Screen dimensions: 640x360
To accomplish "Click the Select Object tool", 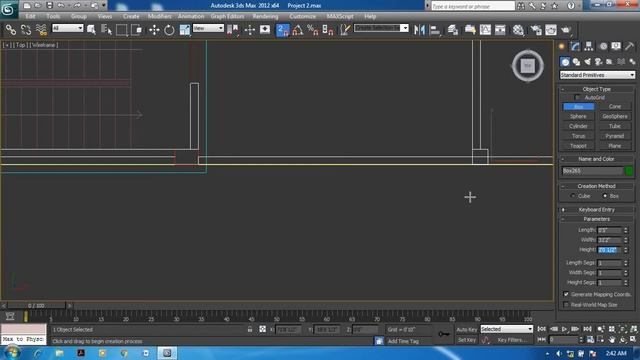I will coord(91,30).
